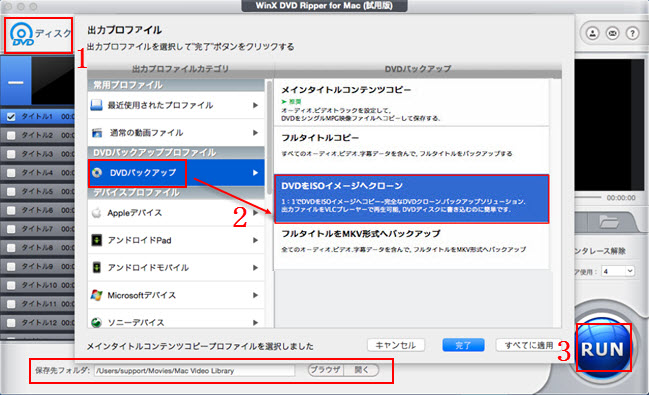Click the アンドロイドモバイル icon
This screenshot has height=395, width=649.
point(96,267)
